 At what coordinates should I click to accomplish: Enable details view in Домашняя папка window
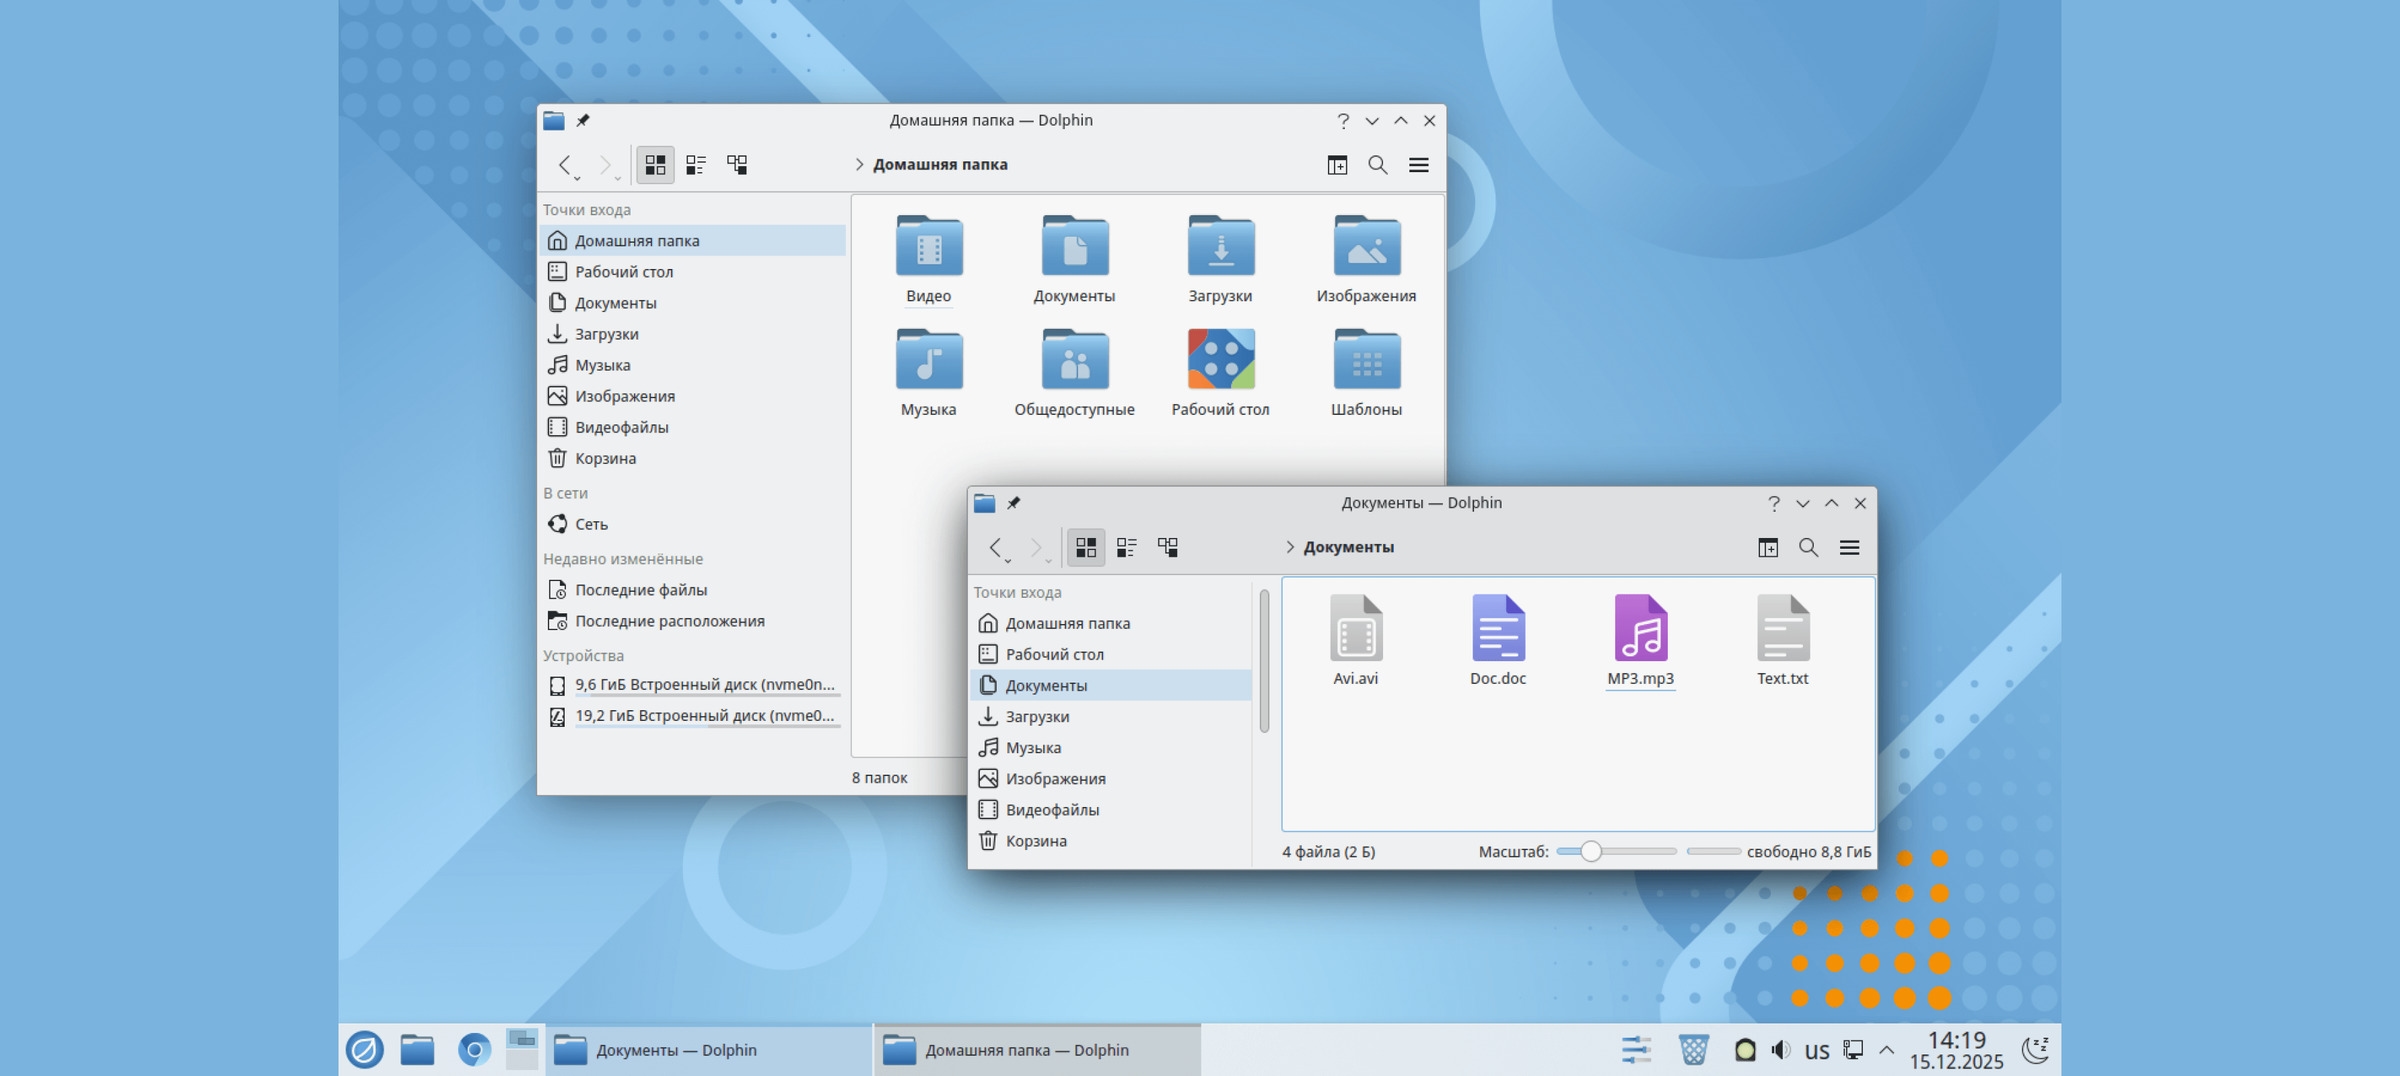[x=737, y=164]
